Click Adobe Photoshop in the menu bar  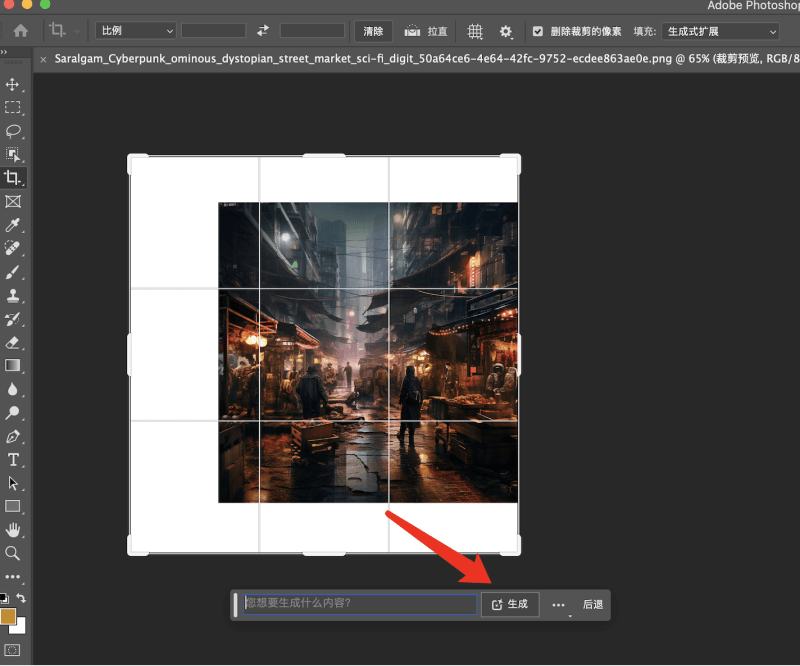(751, 6)
